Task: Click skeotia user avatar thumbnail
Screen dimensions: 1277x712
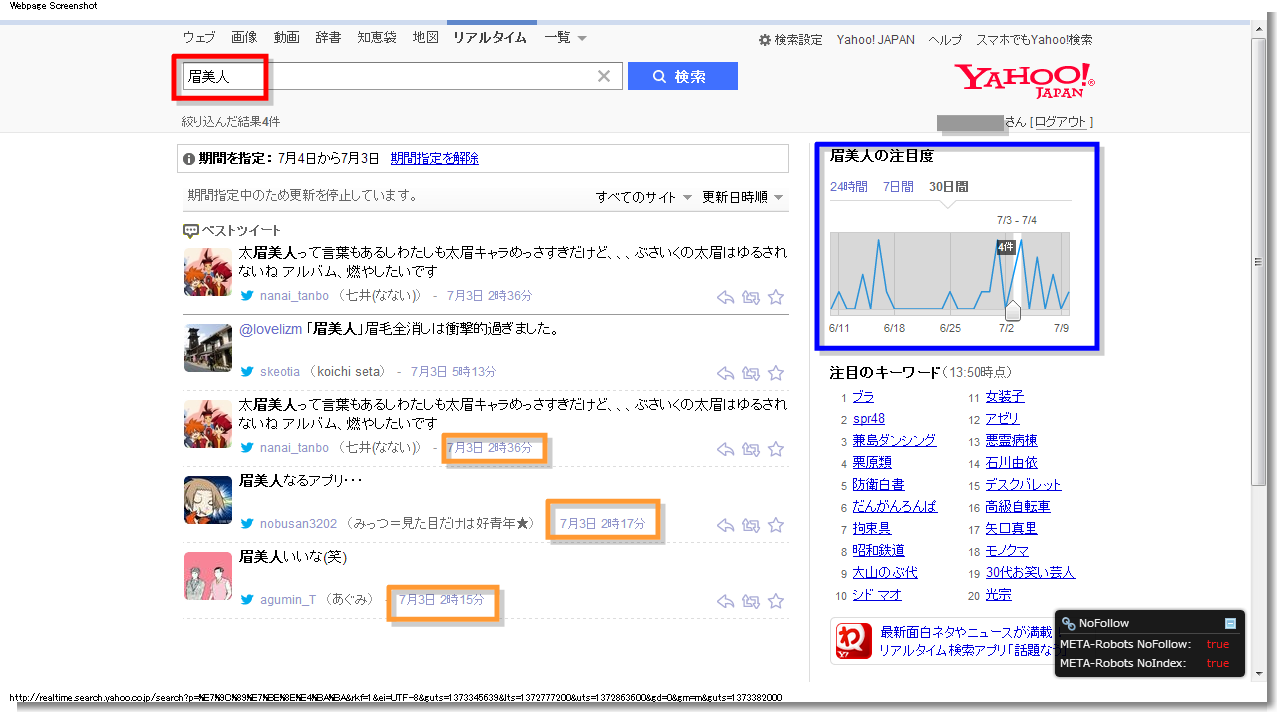Action: [x=208, y=348]
